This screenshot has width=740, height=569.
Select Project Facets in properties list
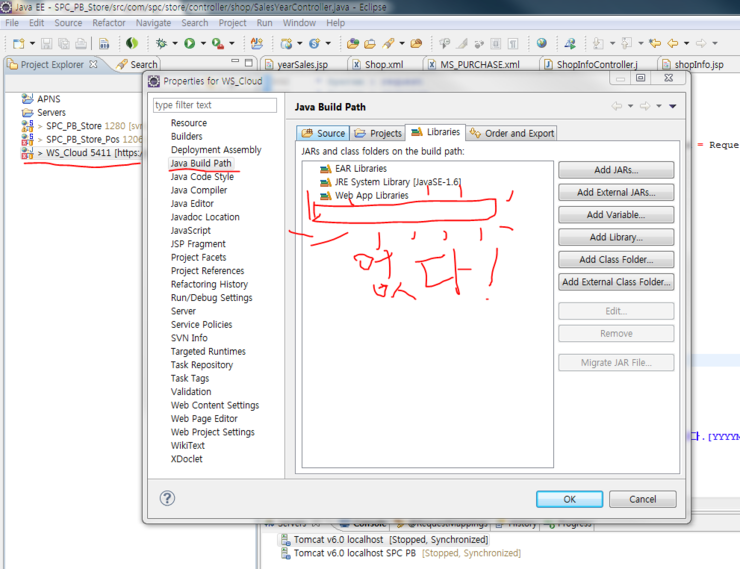tap(198, 257)
